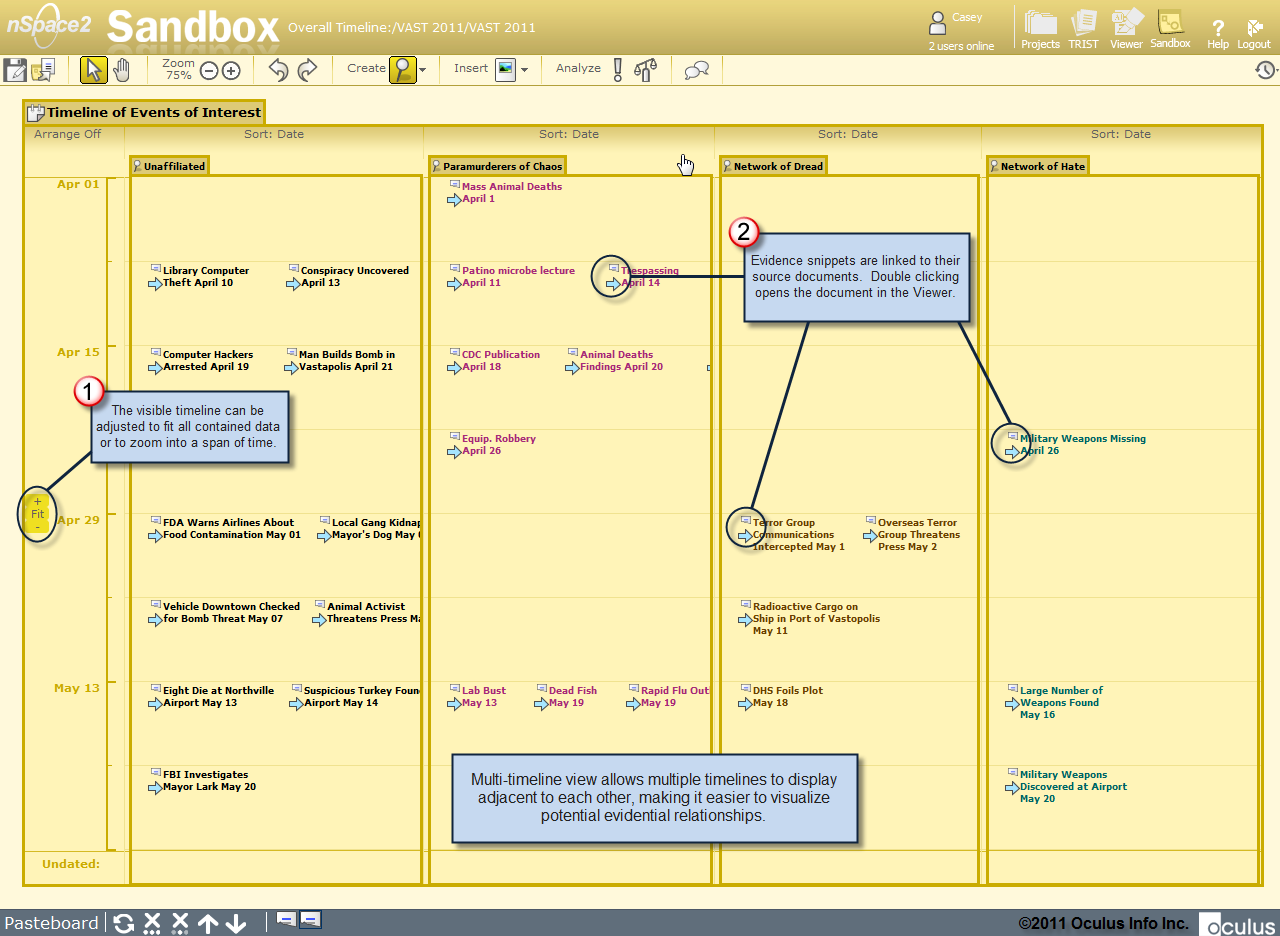1280x936 pixels.
Task: Click the zoom out minus button
Action: click(209, 70)
